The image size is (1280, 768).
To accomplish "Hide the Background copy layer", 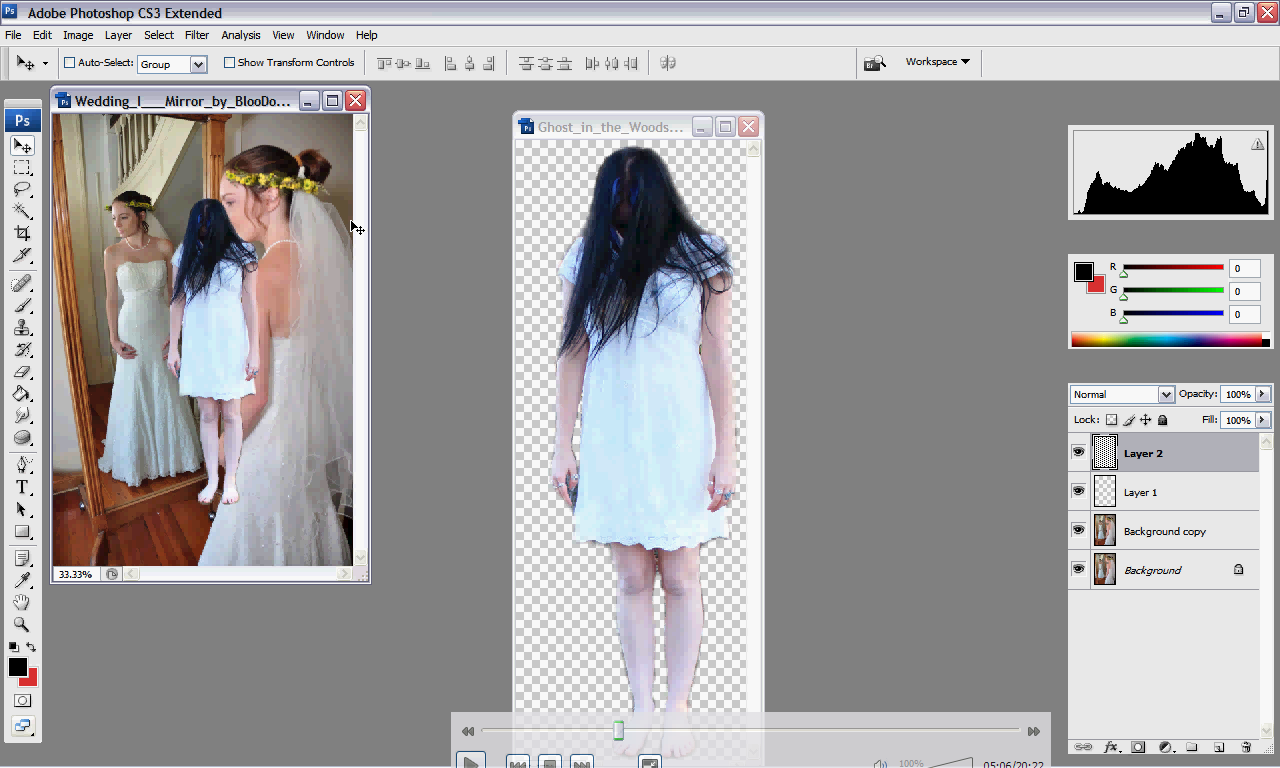I will click(x=1078, y=531).
